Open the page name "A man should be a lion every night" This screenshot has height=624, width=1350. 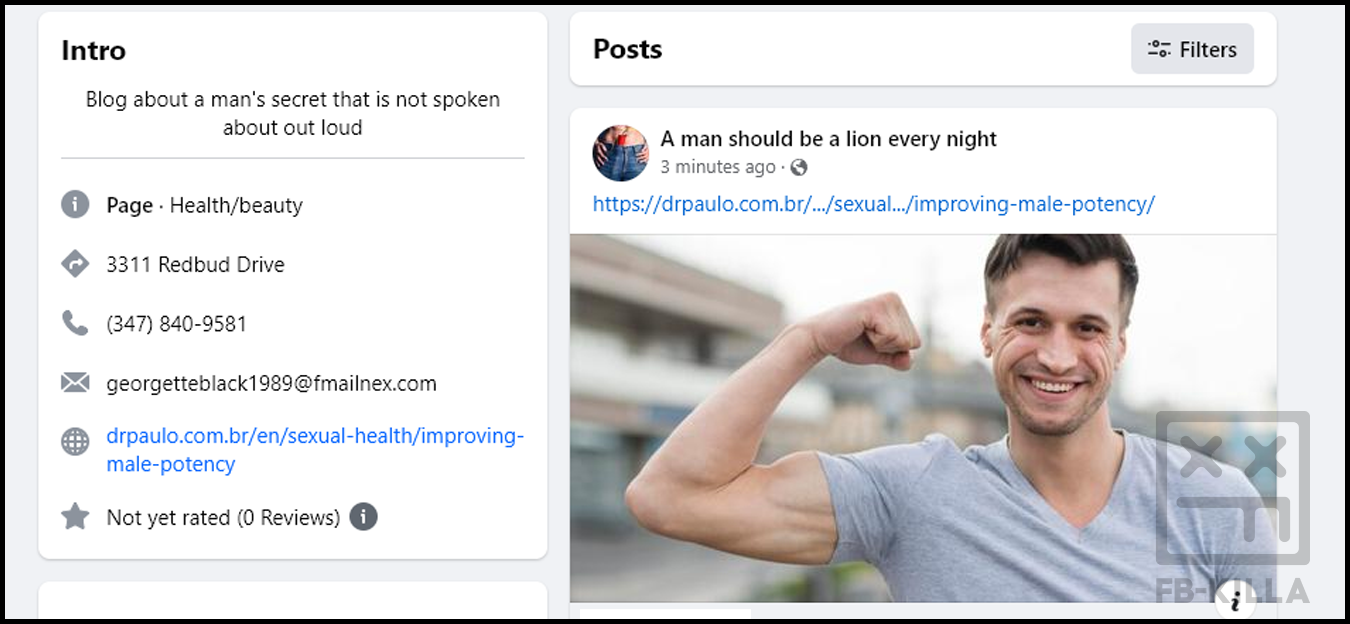[828, 139]
